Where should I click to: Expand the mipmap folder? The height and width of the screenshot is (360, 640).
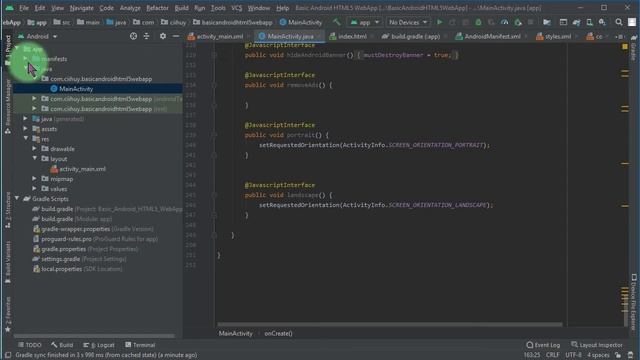[35, 179]
